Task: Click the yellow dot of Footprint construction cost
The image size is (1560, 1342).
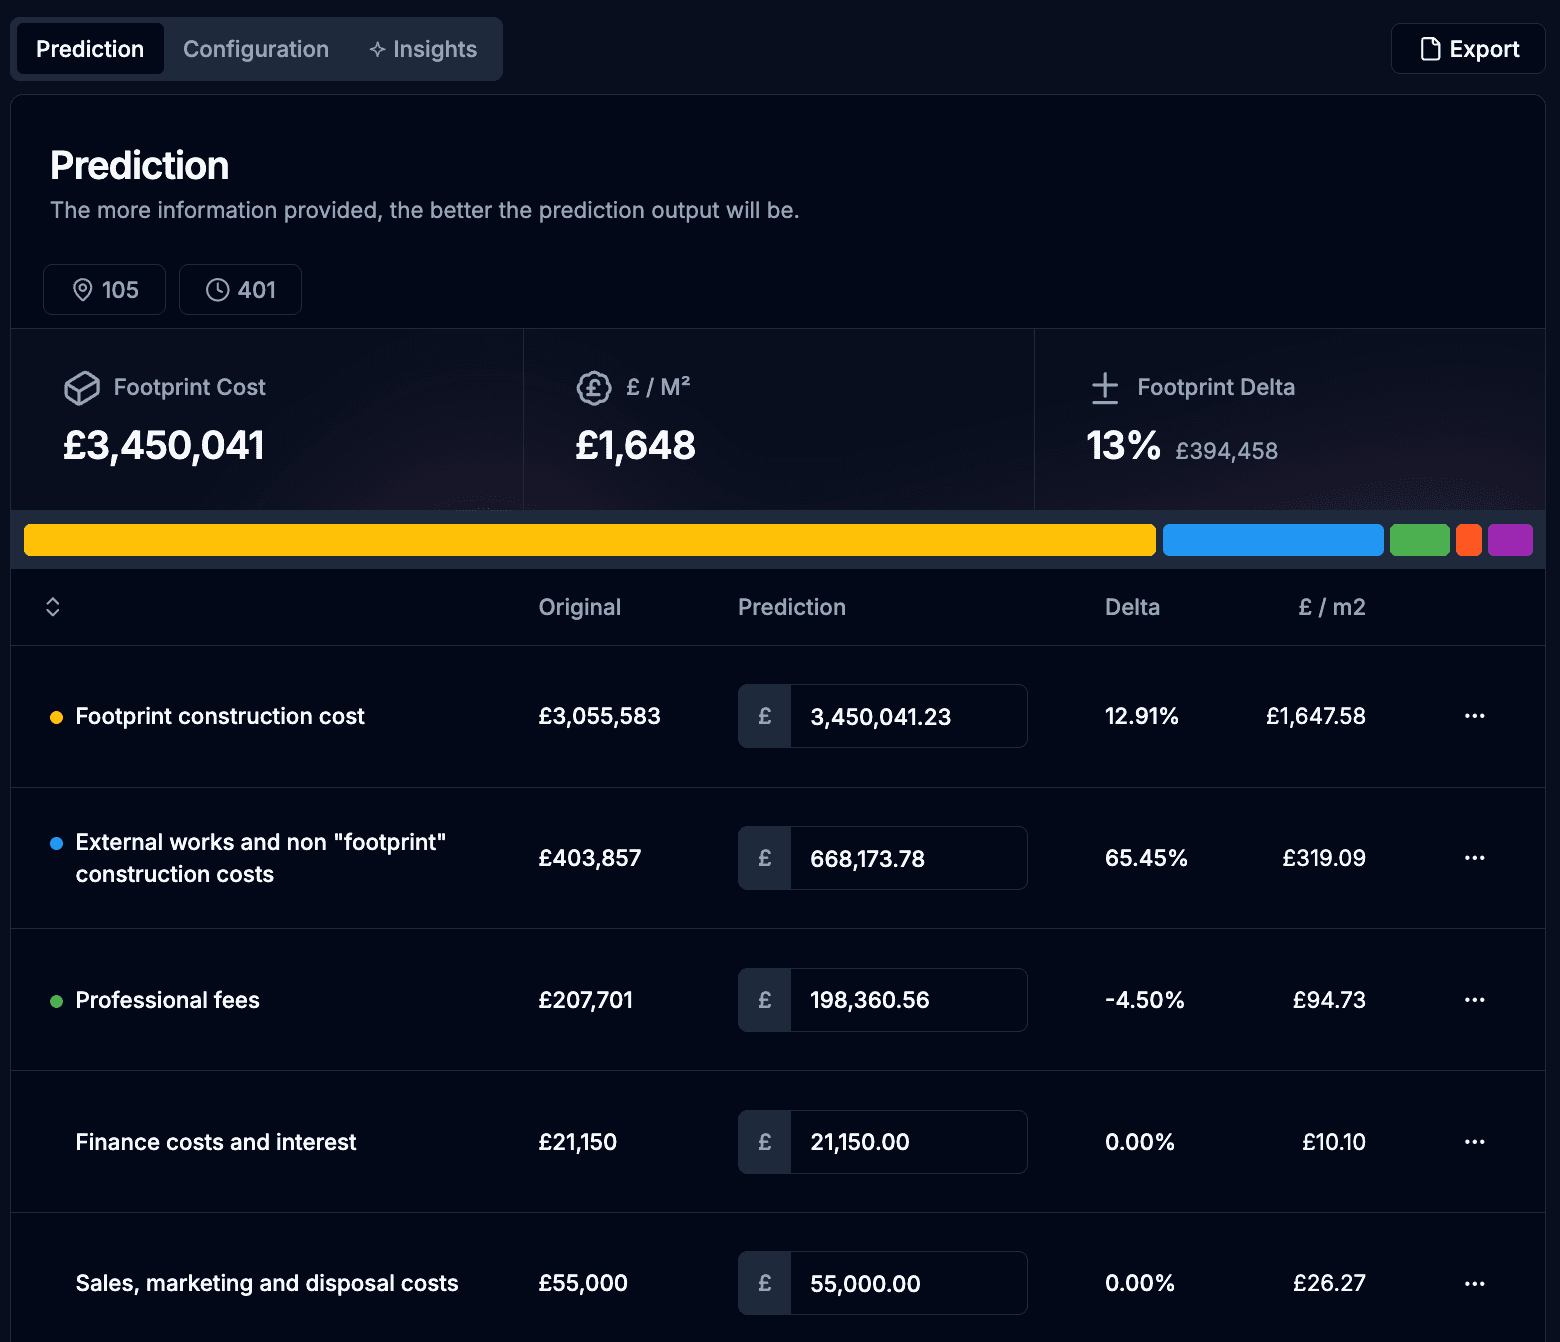Action: click(57, 717)
